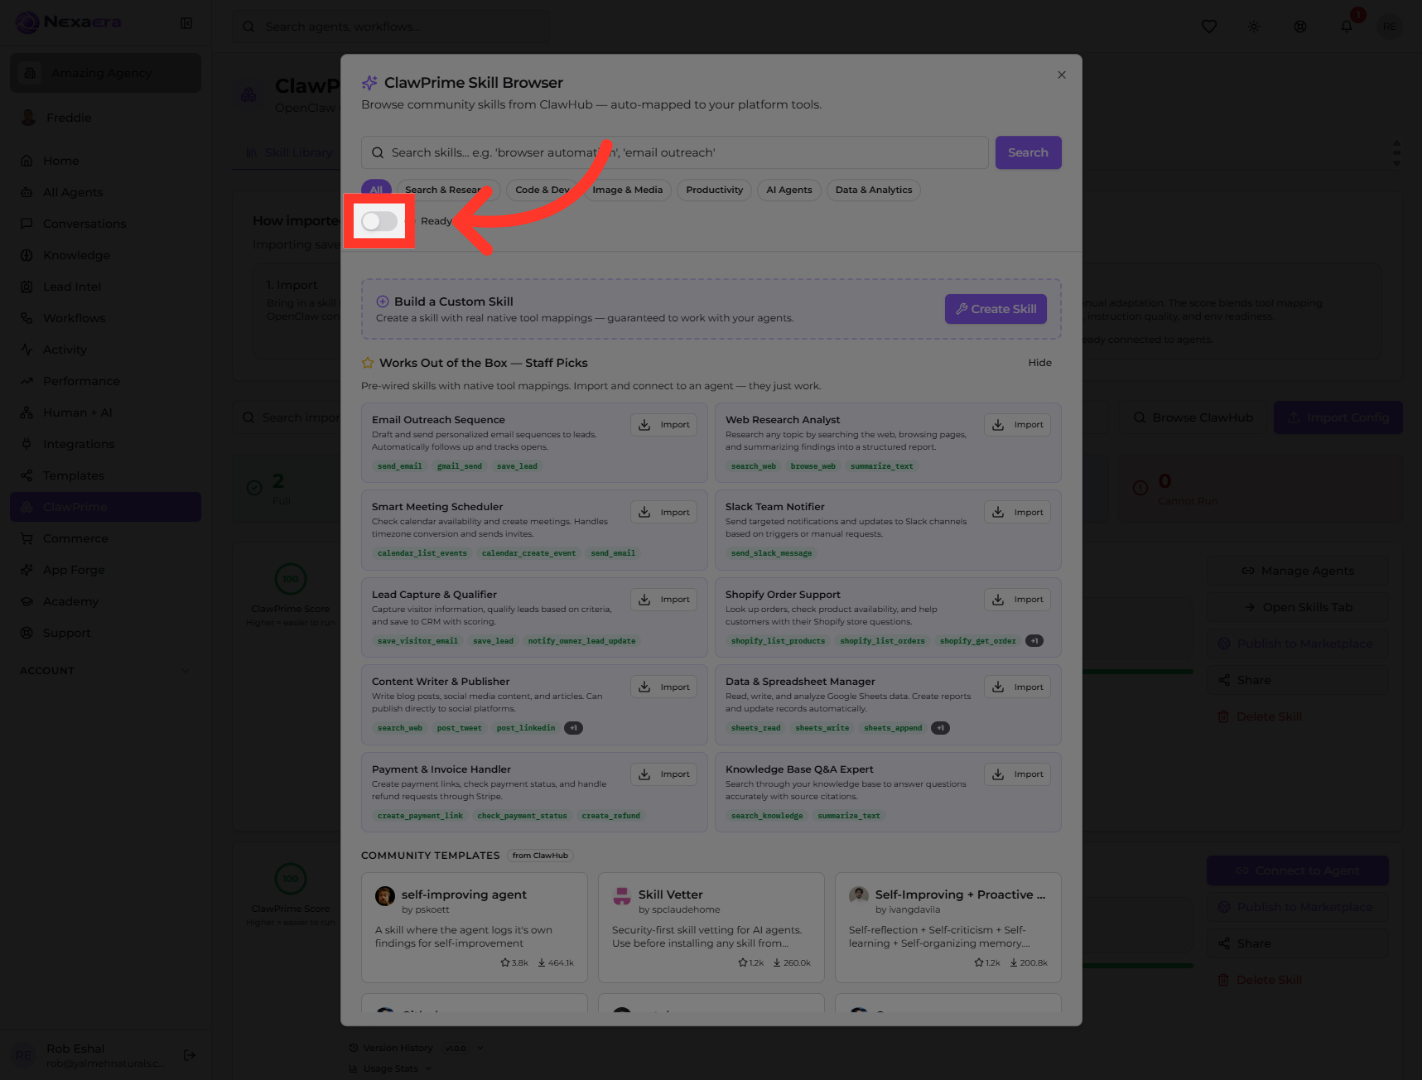Screen dimensions: 1422x1080
Task: Open the user avatar menu in the top bar
Action: tap(1390, 27)
